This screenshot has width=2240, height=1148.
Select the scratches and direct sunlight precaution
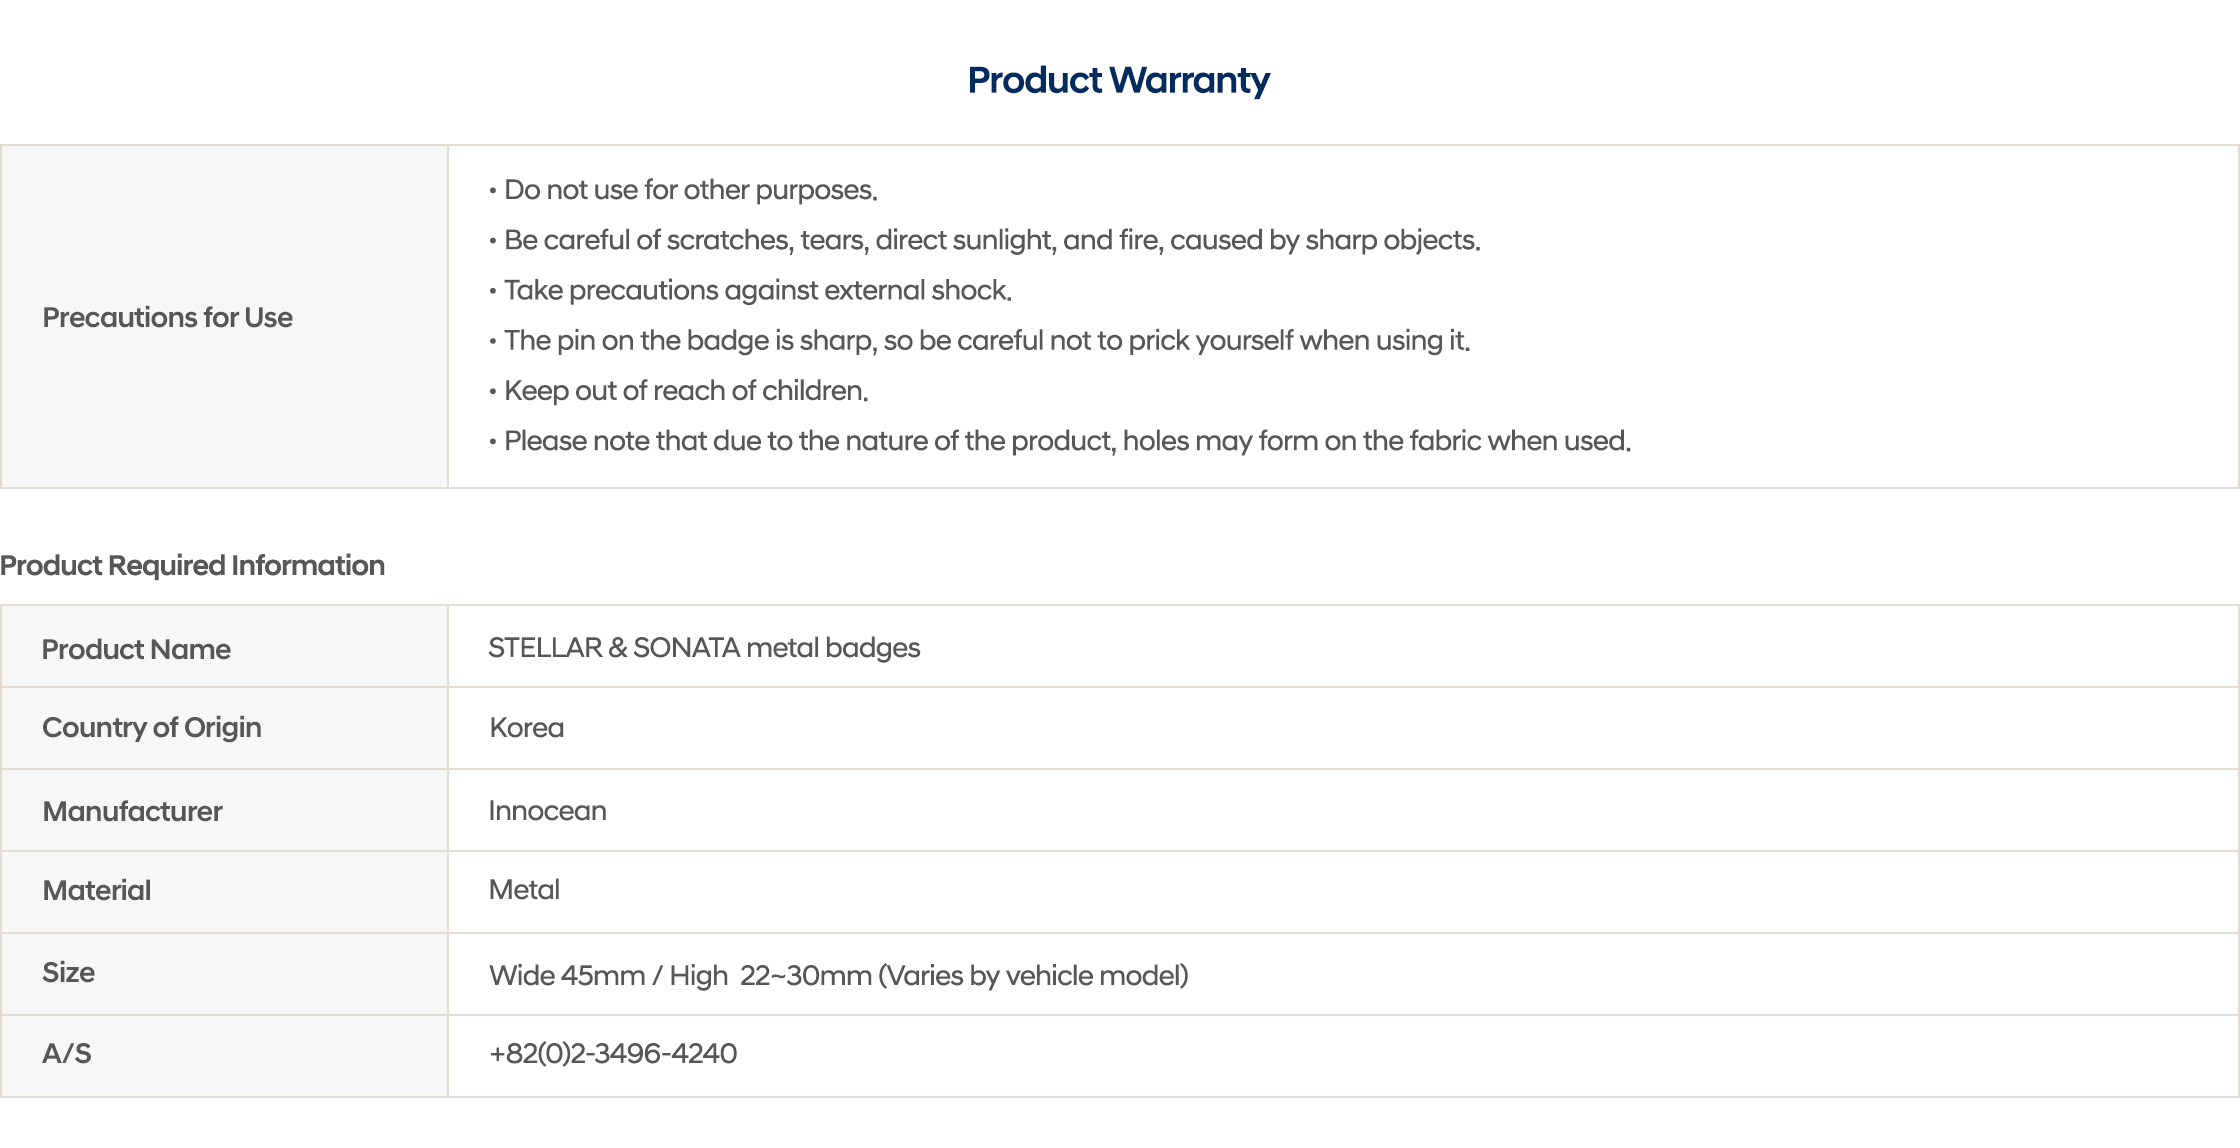(991, 240)
